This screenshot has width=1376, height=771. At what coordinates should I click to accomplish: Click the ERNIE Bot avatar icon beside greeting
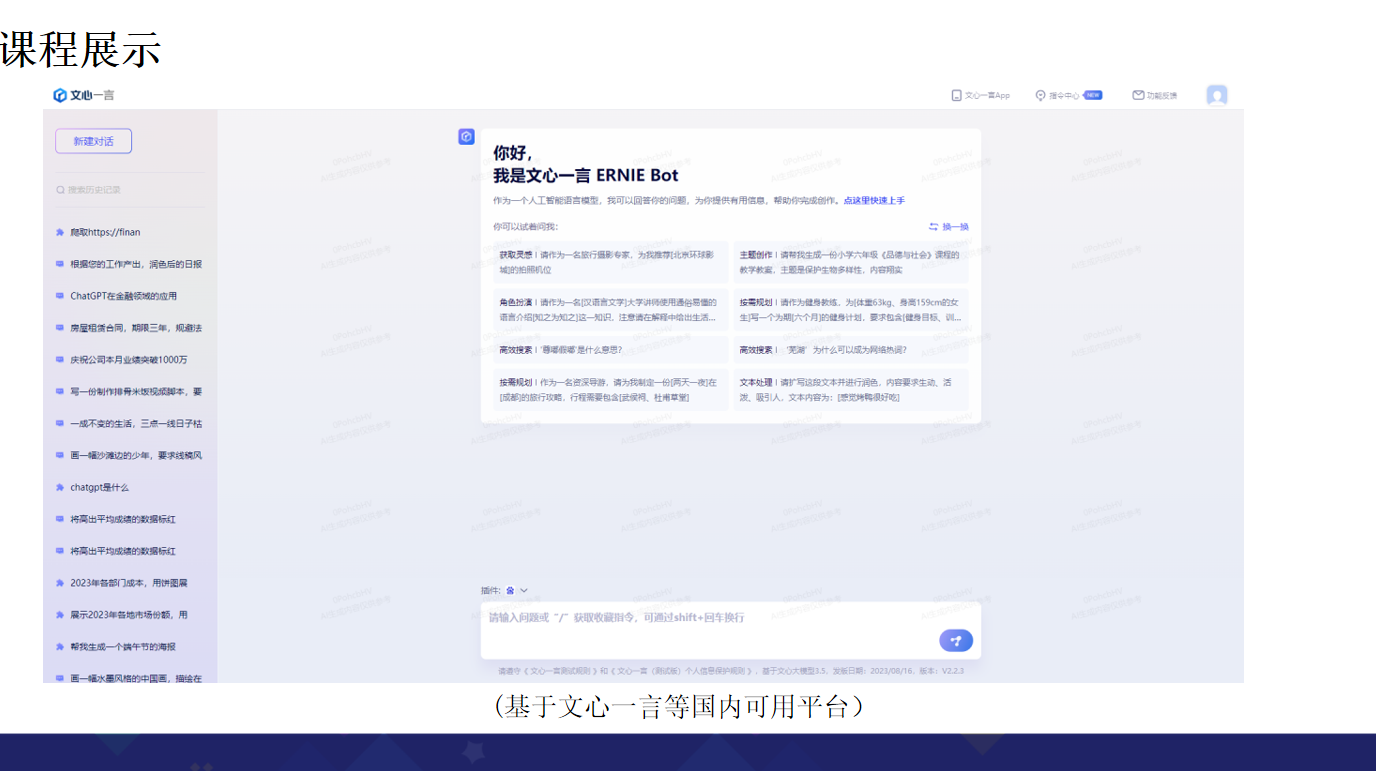click(x=466, y=137)
